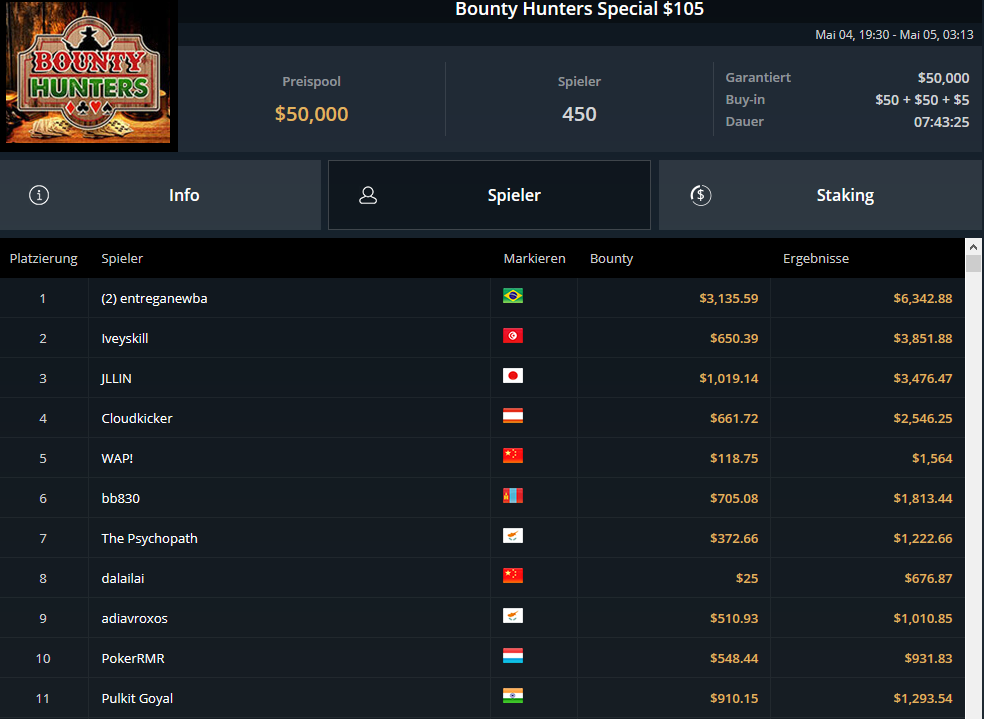984x719 pixels.
Task: Click bounty value $510.93
Action: (734, 619)
